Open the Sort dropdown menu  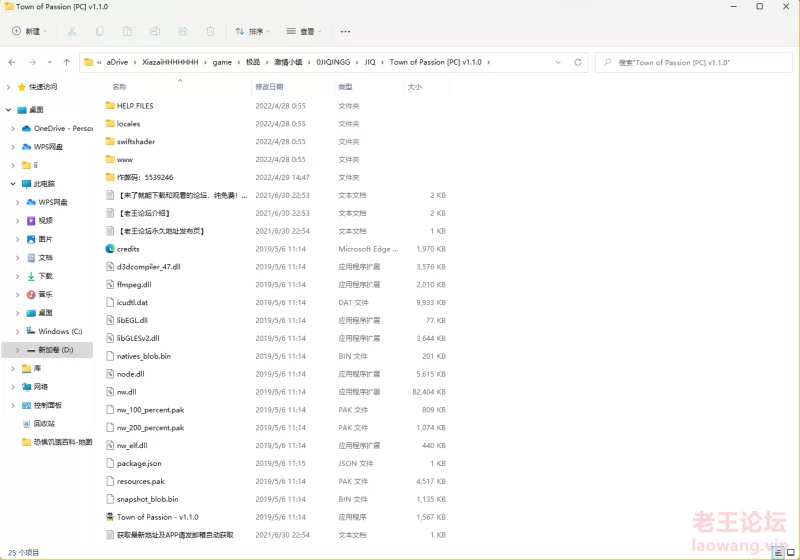(253, 32)
